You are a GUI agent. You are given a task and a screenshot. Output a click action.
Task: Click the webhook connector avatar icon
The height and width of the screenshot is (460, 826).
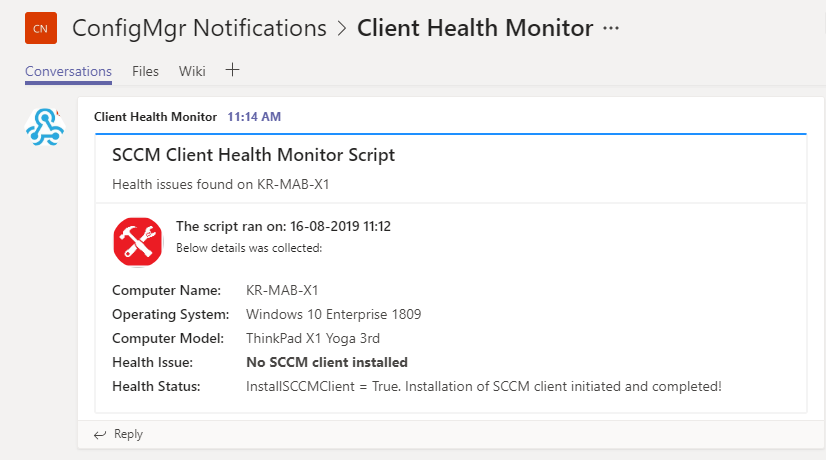click(45, 127)
